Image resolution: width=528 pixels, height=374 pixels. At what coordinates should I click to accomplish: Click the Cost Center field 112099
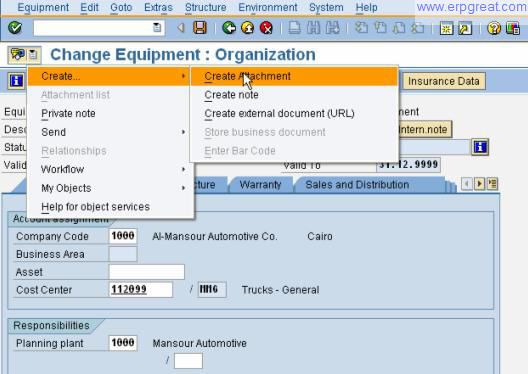click(x=141, y=290)
